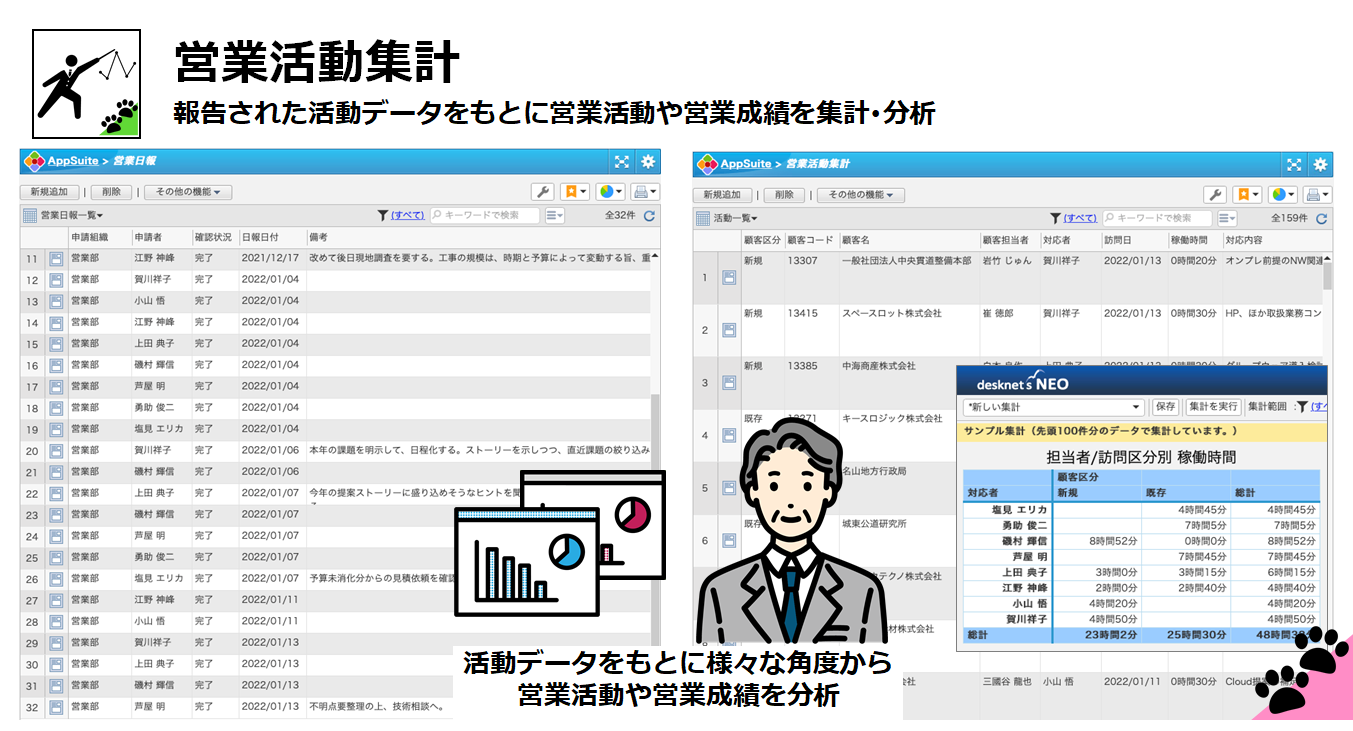Viewport: 1353px width, 731px height.
Task: Click the gear settings icon in 営業日報 header
Action: [648, 162]
